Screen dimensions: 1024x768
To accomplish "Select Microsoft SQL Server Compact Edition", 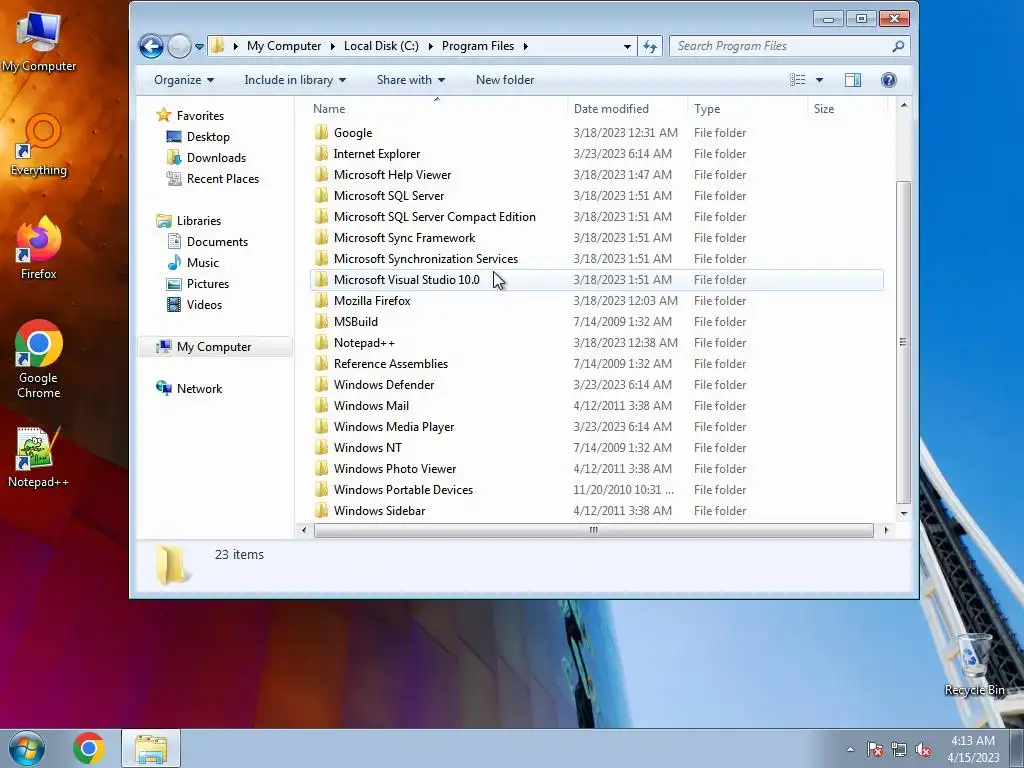I will click(x=434, y=217).
